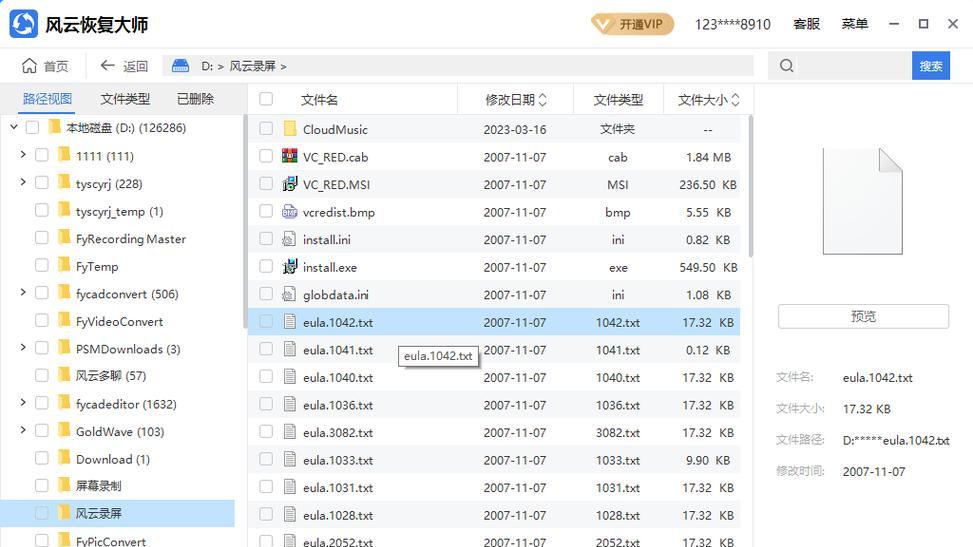Click the 预览 preview button
Viewport: 973px width, 547px height.
863,316
